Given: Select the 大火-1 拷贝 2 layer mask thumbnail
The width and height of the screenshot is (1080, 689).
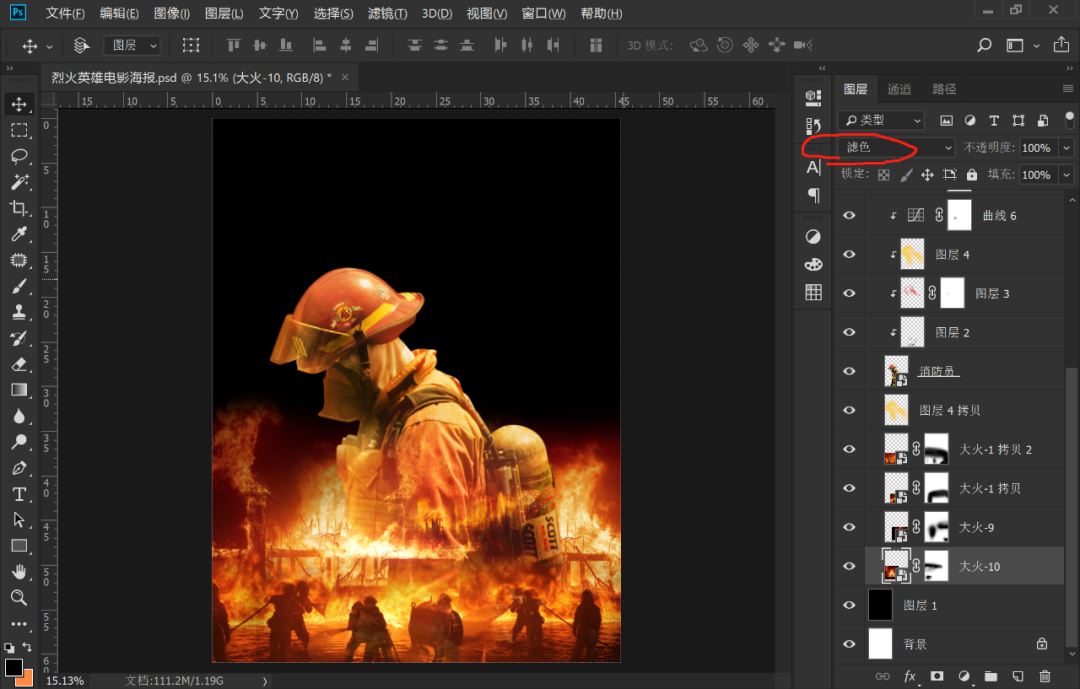Looking at the screenshot, I should pyautogui.click(x=937, y=449).
